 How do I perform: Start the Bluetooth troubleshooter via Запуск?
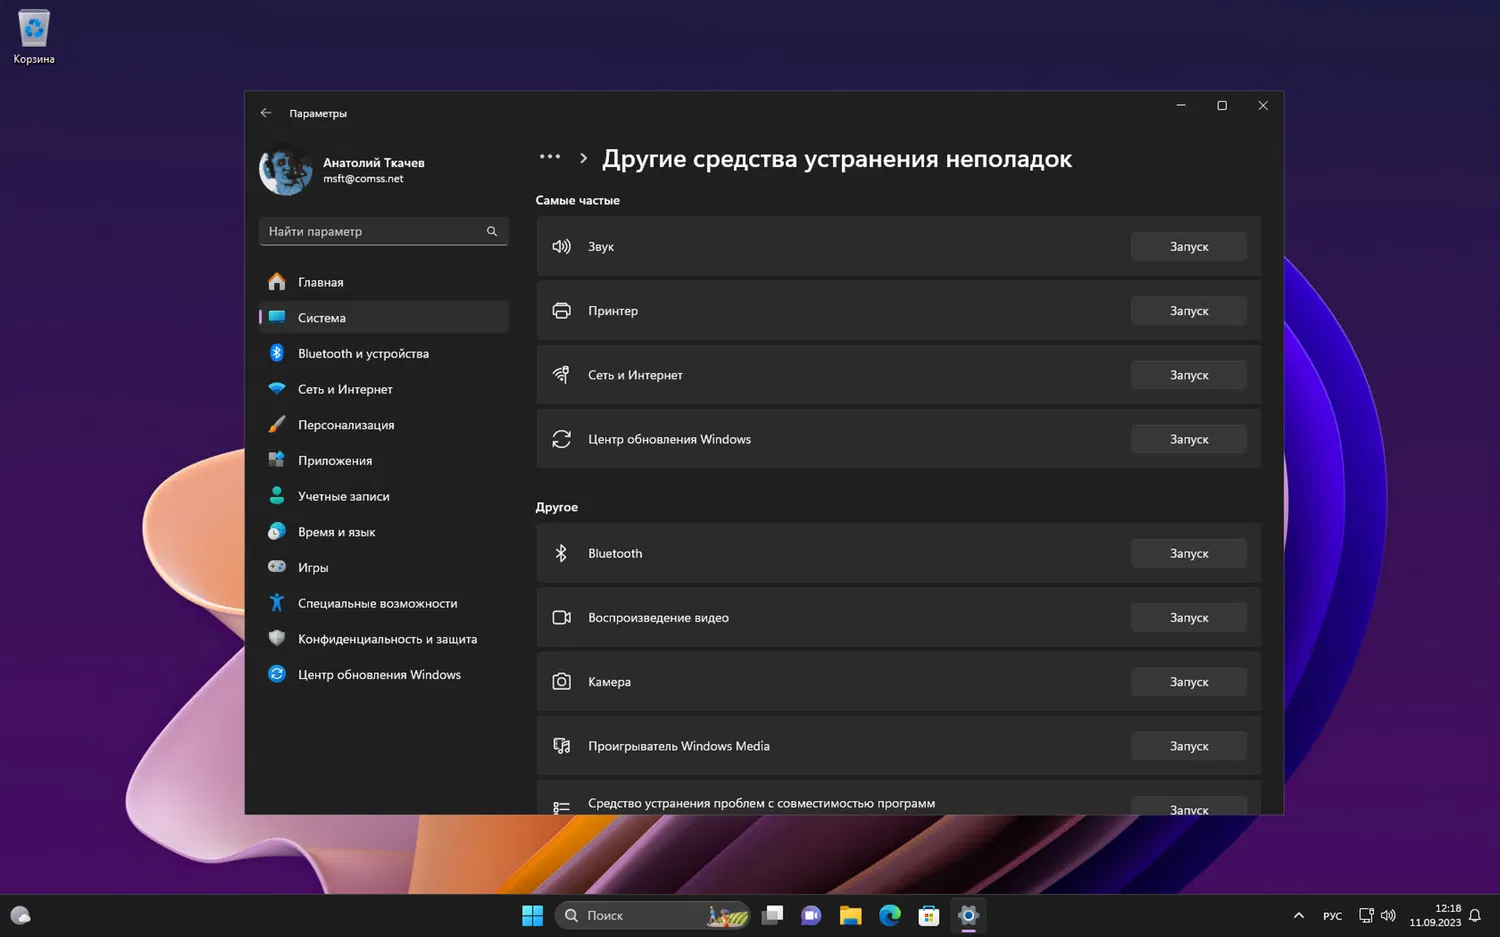(x=1188, y=554)
